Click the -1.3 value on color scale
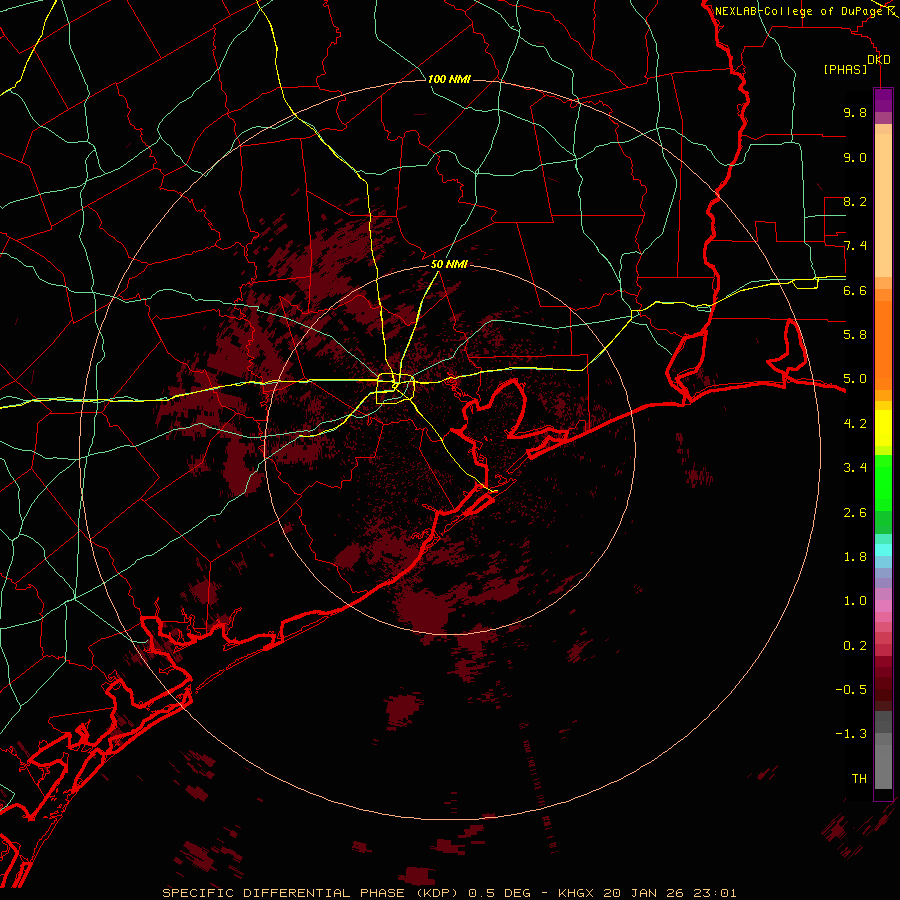This screenshot has height=900, width=900. coord(851,734)
